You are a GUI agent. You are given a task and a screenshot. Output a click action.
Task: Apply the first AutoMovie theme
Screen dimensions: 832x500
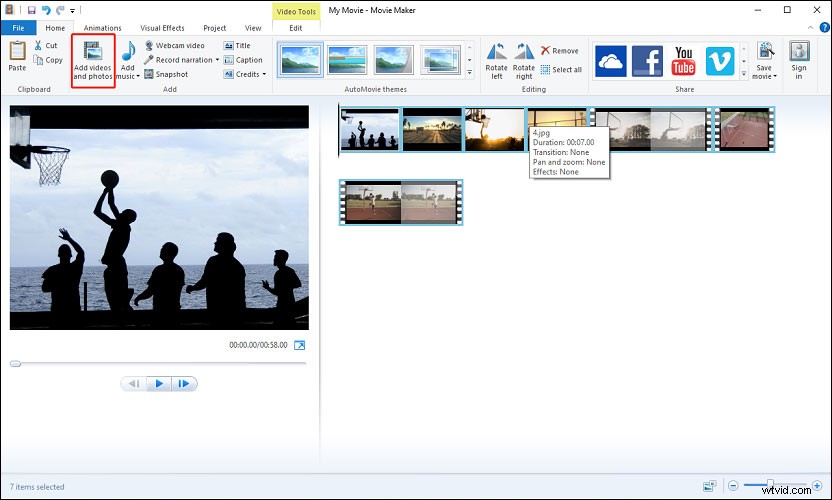coord(300,59)
